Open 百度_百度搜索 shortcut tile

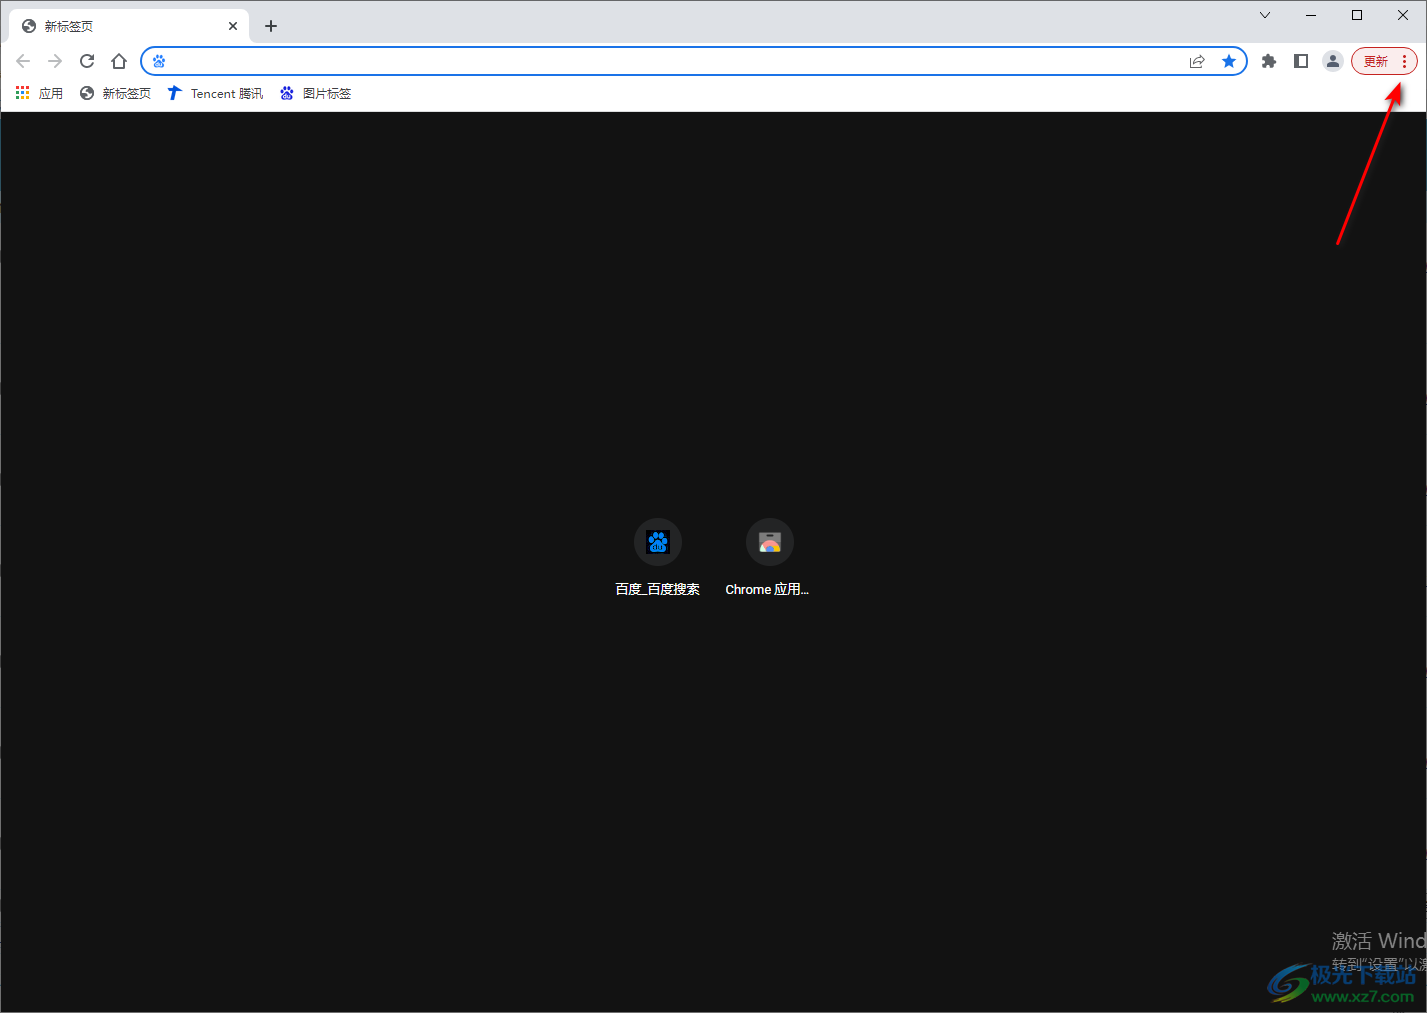point(658,558)
